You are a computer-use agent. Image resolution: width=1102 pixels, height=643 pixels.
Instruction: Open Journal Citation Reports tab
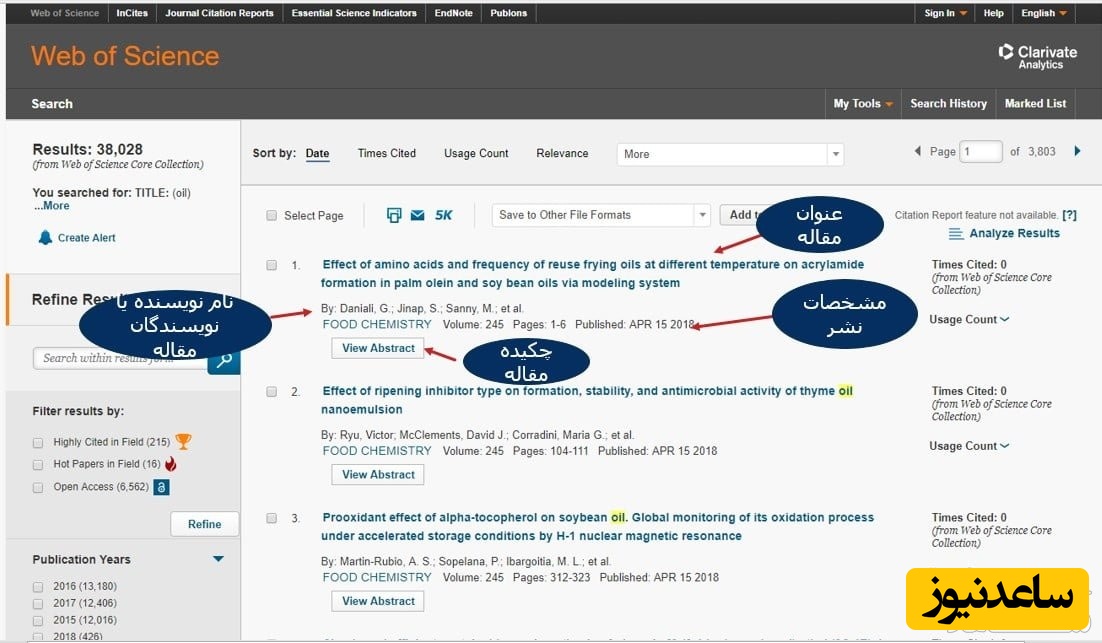pos(219,13)
